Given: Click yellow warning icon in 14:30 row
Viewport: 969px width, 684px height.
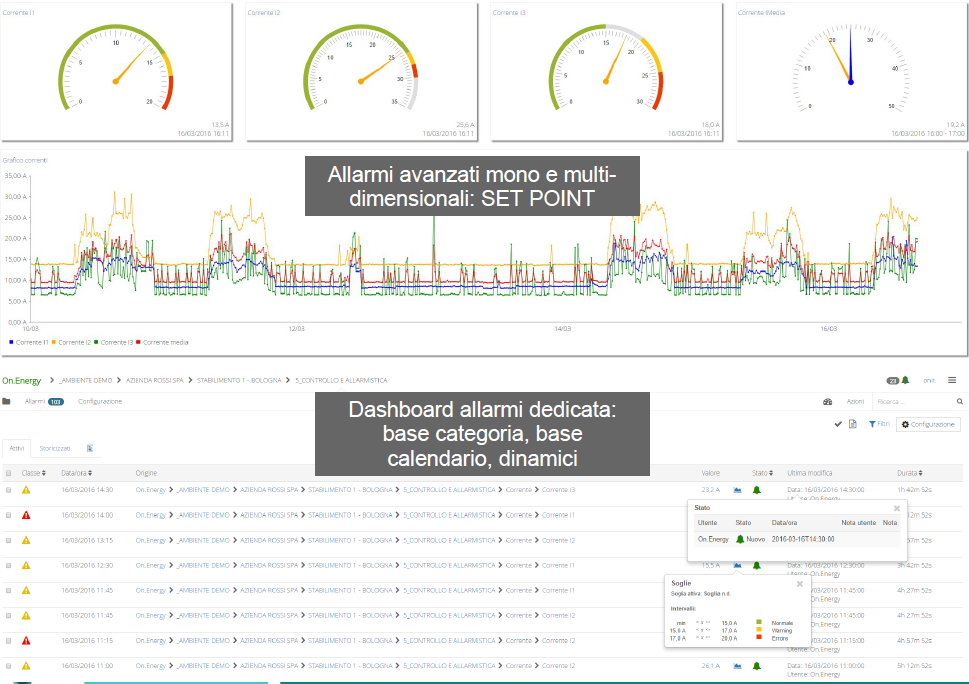Looking at the screenshot, I should 26,490.
